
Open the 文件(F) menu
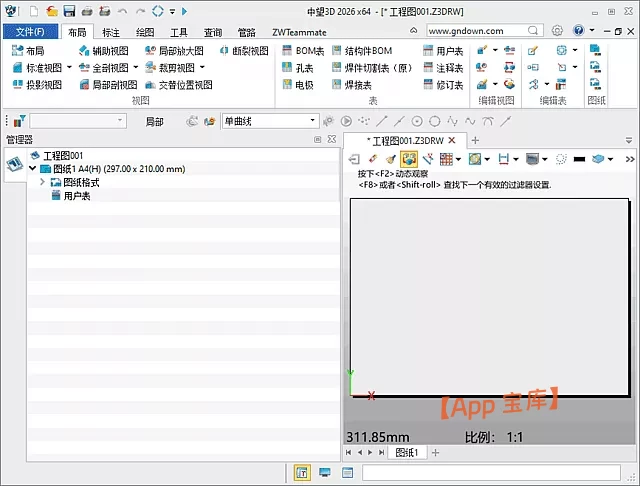coord(30,32)
